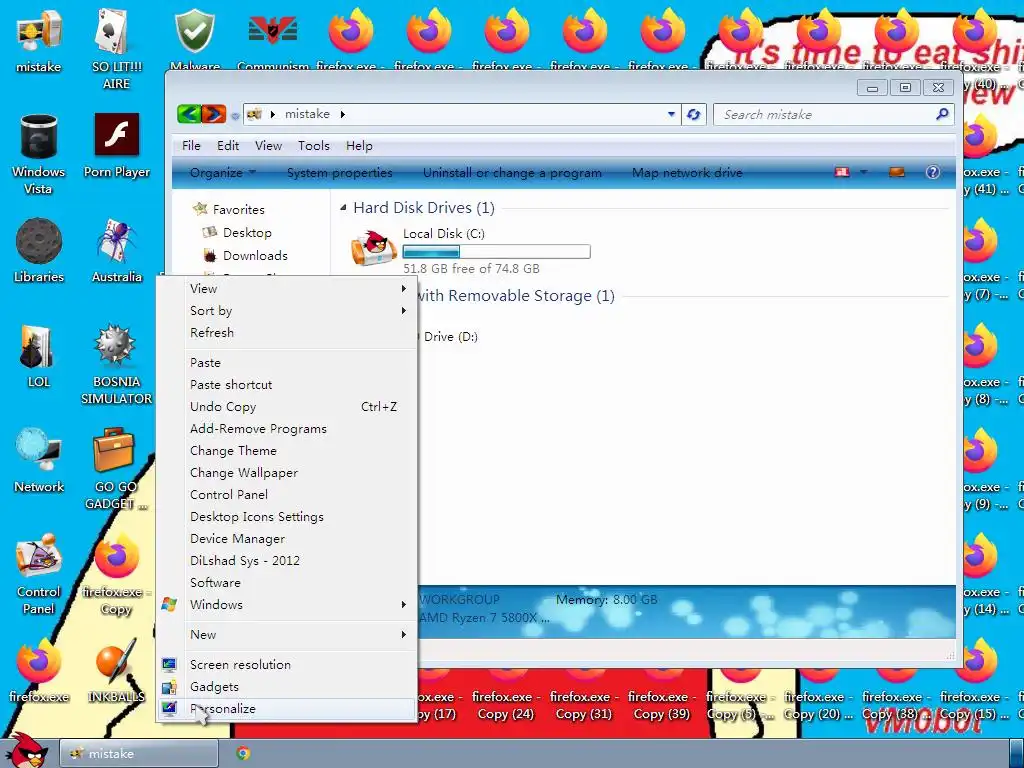Open the recent pages dropdown arrow
This screenshot has height=768, width=1024.
coord(235,116)
